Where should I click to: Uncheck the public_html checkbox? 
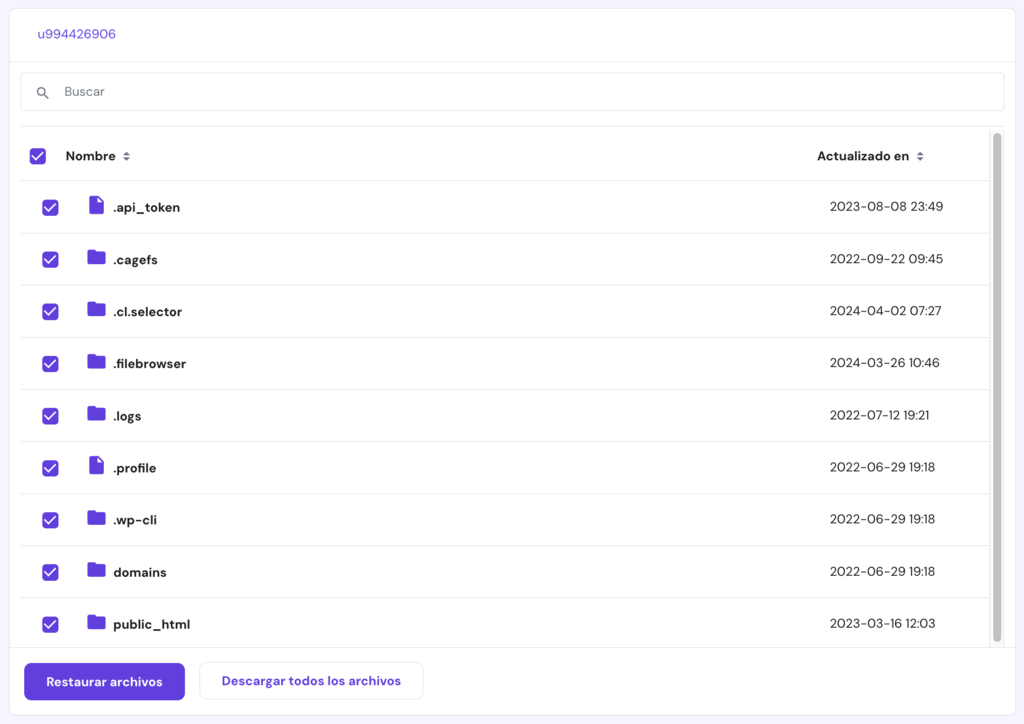point(50,624)
